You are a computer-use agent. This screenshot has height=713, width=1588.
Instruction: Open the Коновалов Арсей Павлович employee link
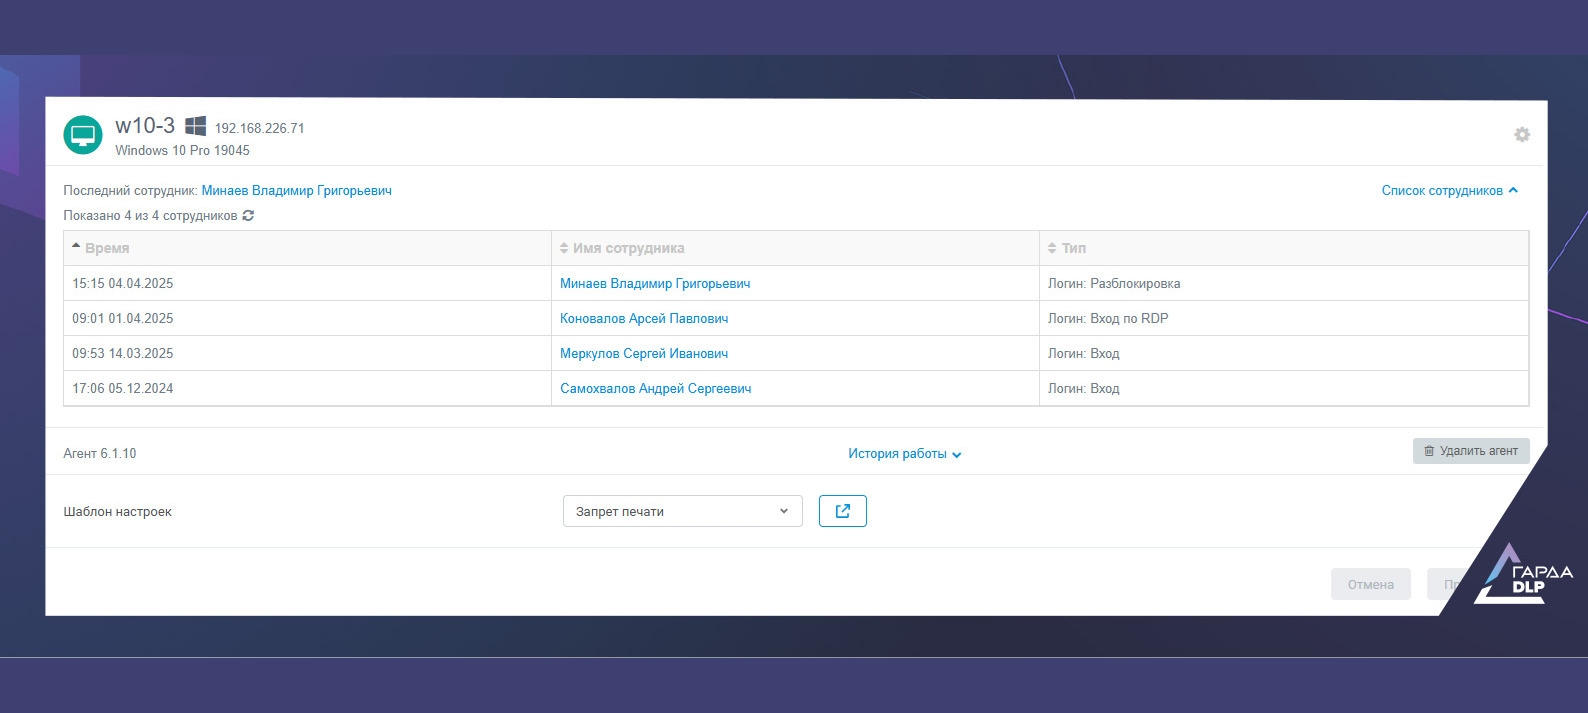(x=644, y=318)
